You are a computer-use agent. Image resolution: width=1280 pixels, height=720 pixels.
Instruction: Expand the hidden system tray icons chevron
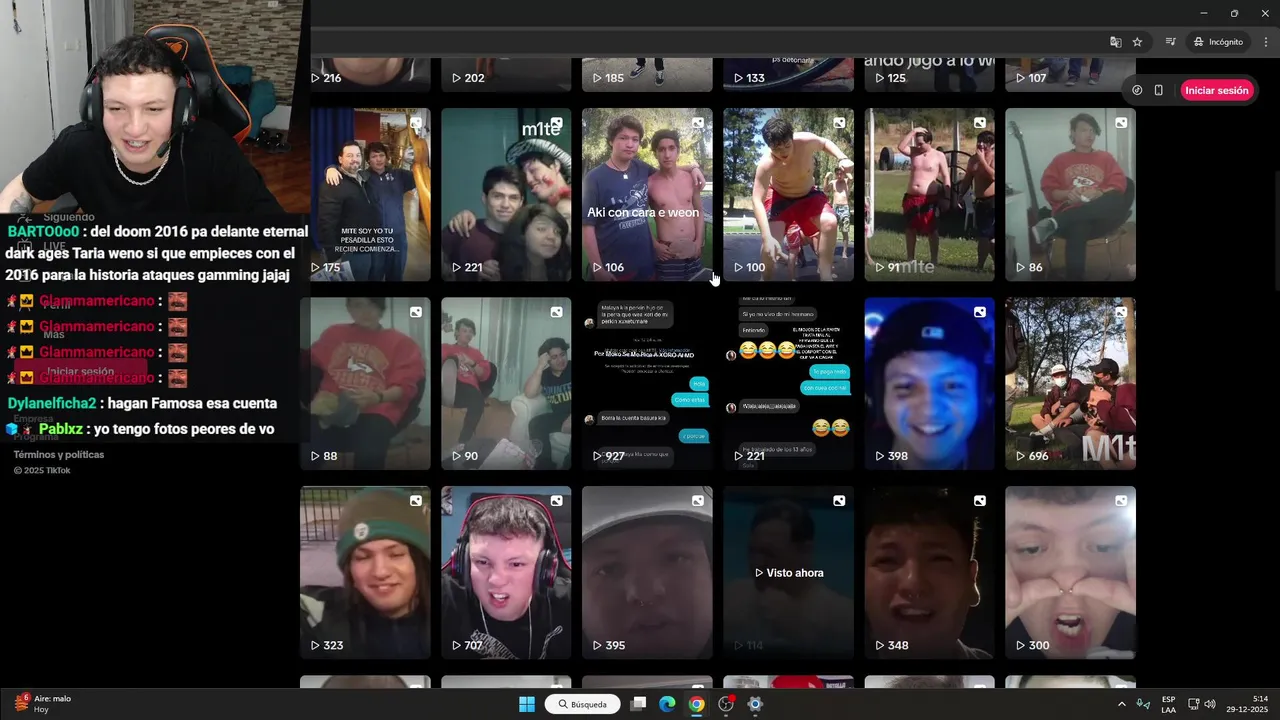[1121, 704]
